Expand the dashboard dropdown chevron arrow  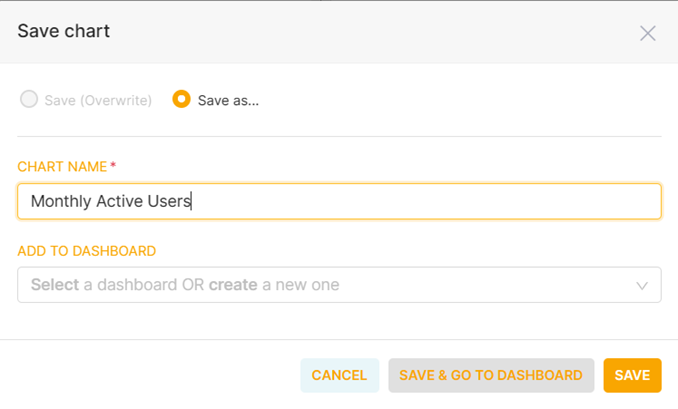click(x=642, y=285)
